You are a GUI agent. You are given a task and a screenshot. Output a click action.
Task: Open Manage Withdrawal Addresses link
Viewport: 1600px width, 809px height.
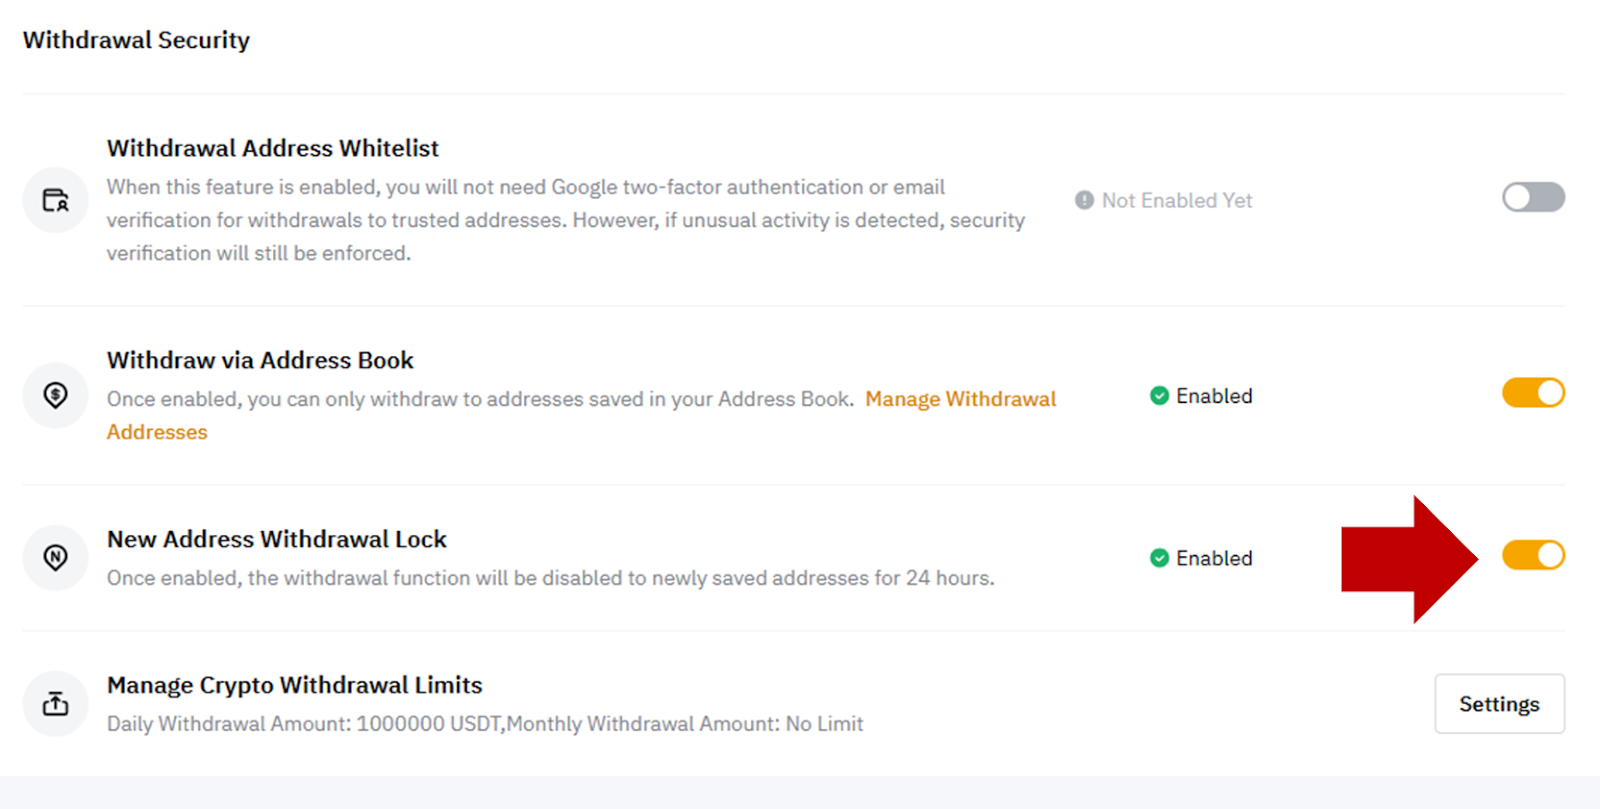click(x=960, y=398)
